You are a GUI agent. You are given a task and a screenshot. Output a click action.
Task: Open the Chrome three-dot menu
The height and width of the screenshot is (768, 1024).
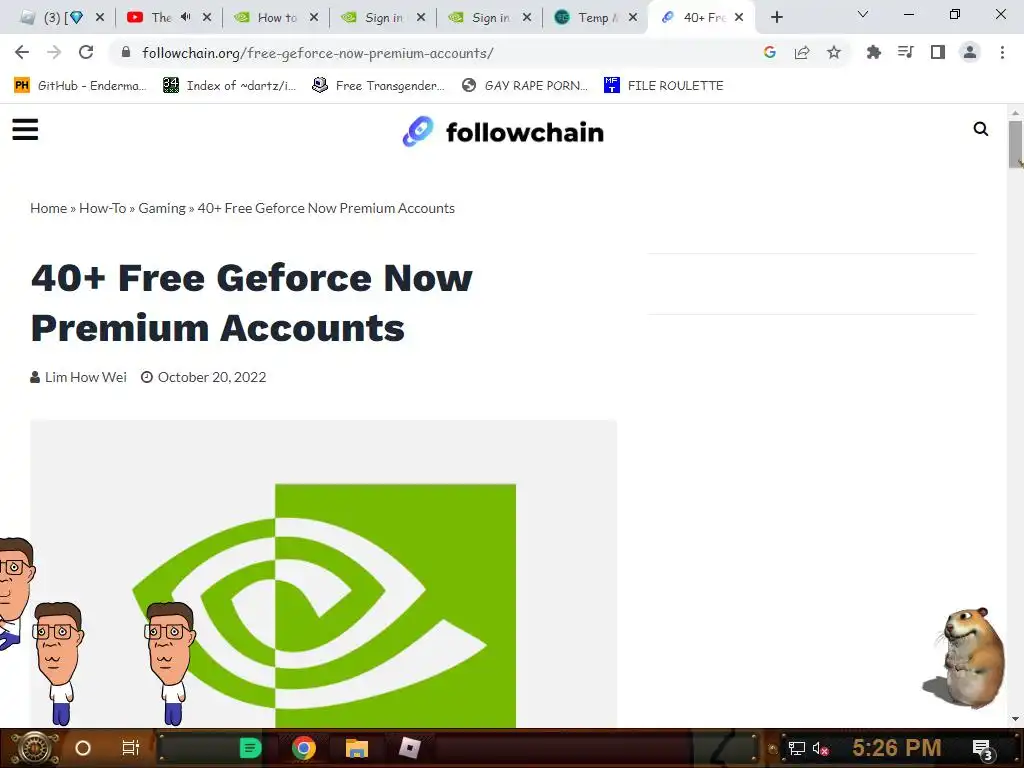coord(1002,52)
